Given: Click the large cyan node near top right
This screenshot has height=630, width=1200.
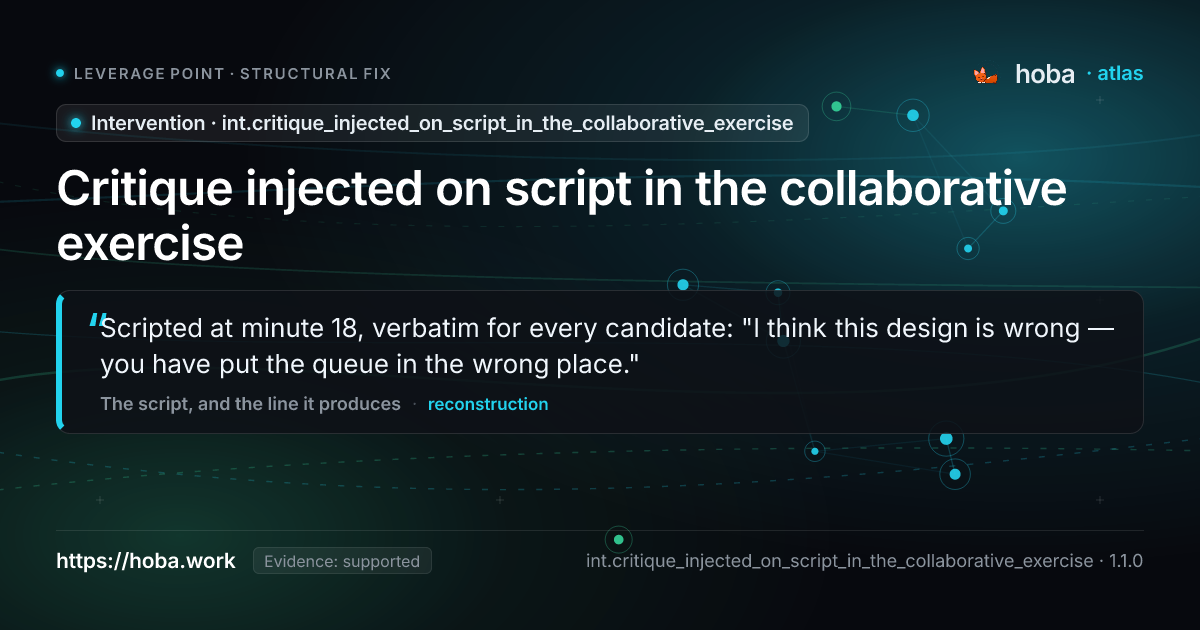Looking at the screenshot, I should click(913, 115).
